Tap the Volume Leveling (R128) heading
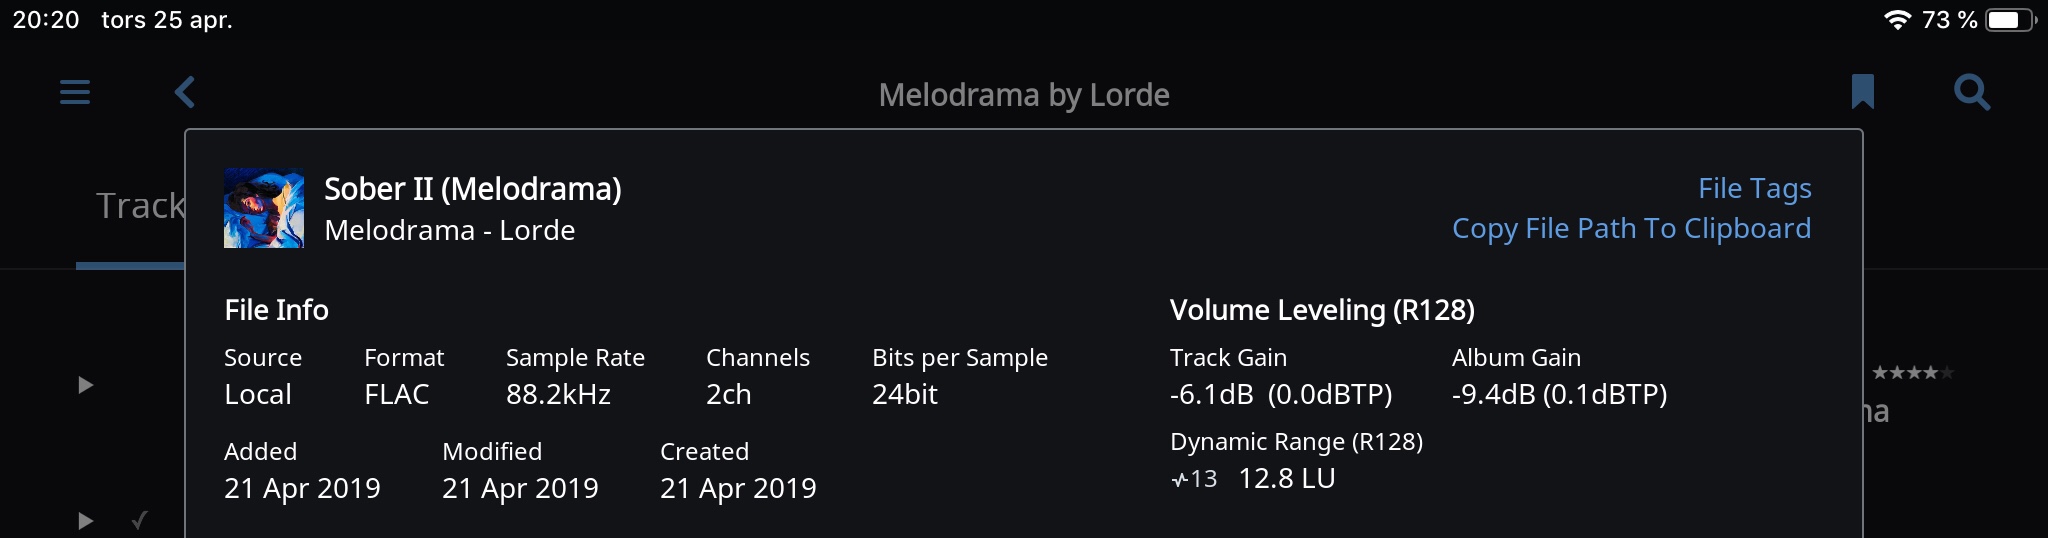 pos(1322,310)
